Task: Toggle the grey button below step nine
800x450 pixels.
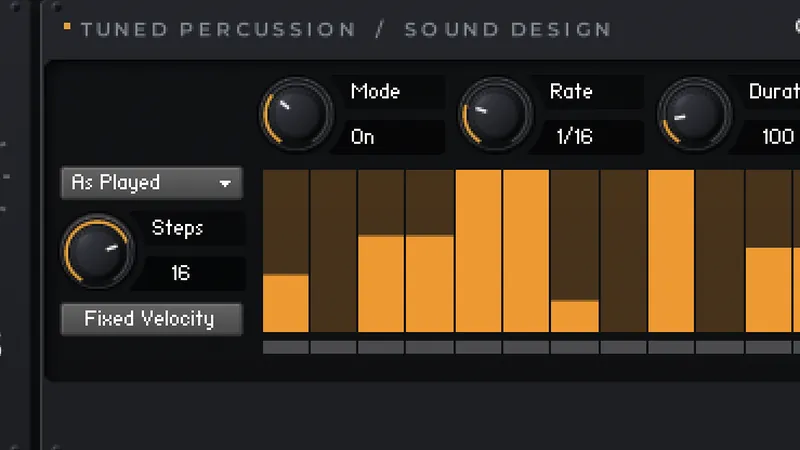Action: click(x=671, y=348)
